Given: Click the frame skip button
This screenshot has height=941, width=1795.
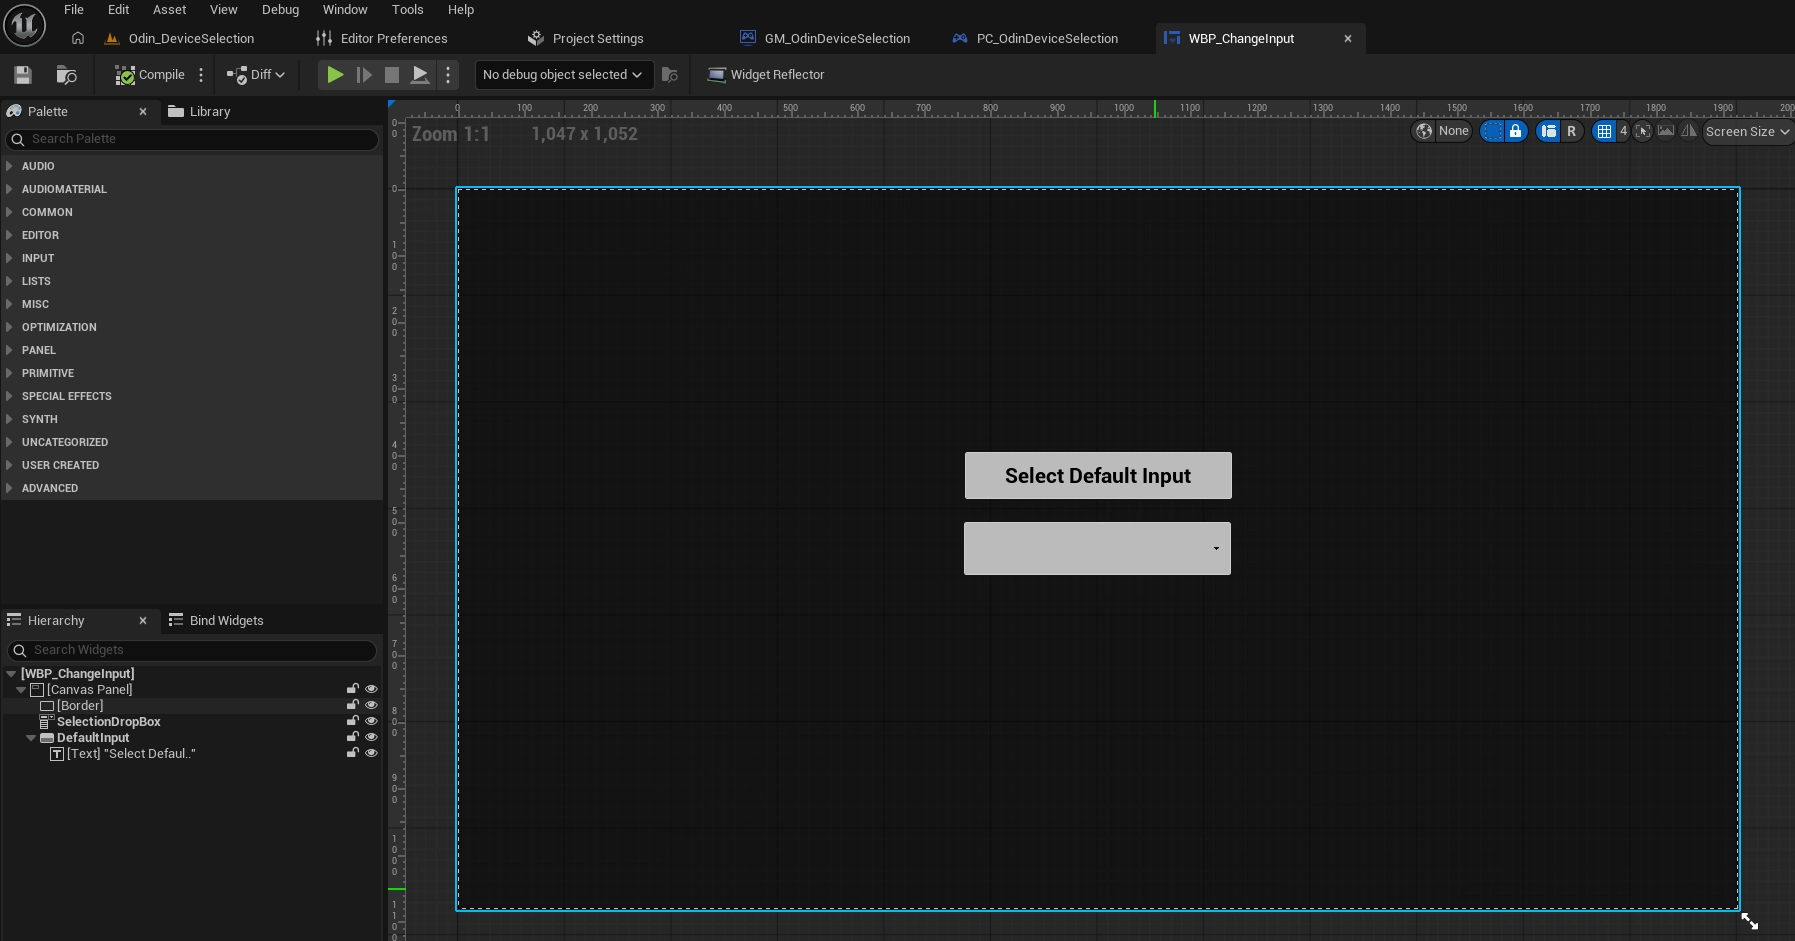Looking at the screenshot, I should 364,75.
